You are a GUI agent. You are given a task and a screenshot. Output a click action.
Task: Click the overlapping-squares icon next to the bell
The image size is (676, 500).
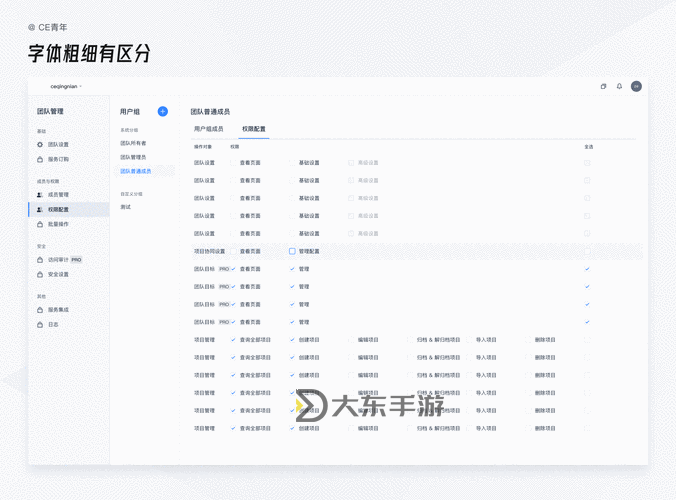coord(604,86)
